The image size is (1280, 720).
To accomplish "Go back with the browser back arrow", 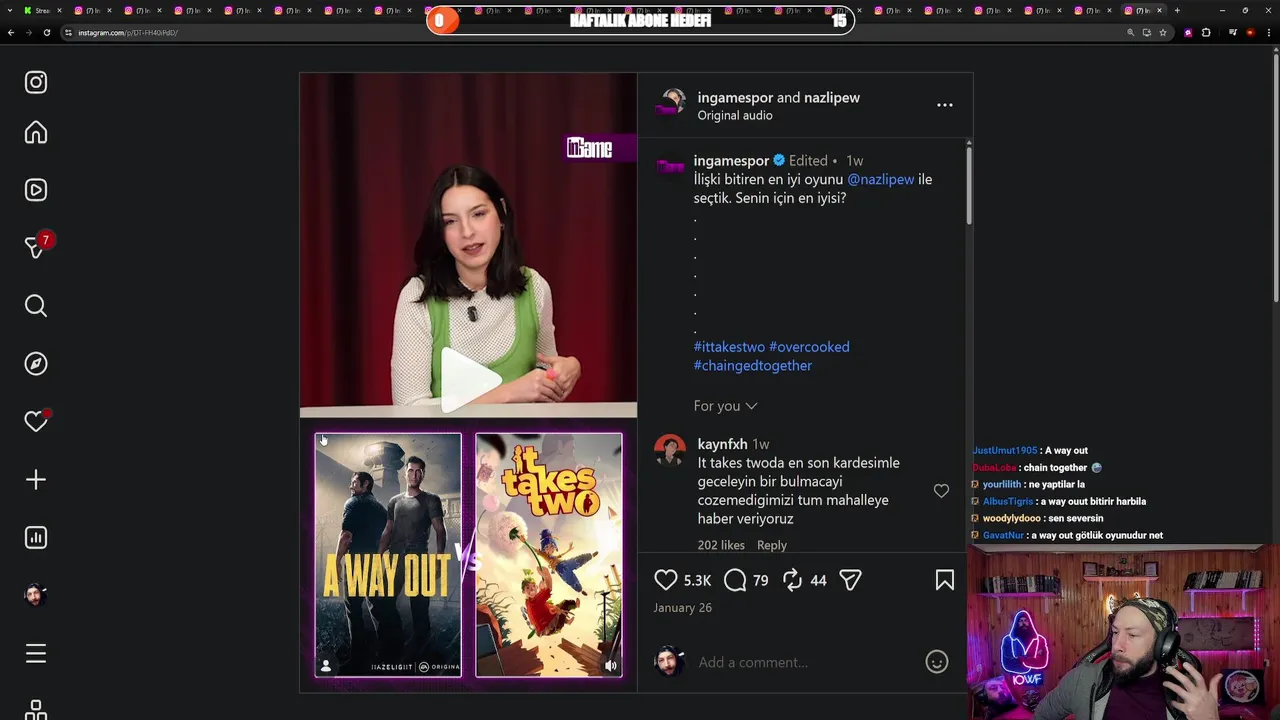I will [11, 33].
